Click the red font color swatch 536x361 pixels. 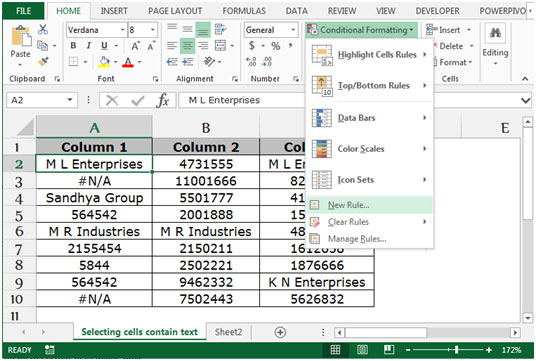(x=128, y=62)
